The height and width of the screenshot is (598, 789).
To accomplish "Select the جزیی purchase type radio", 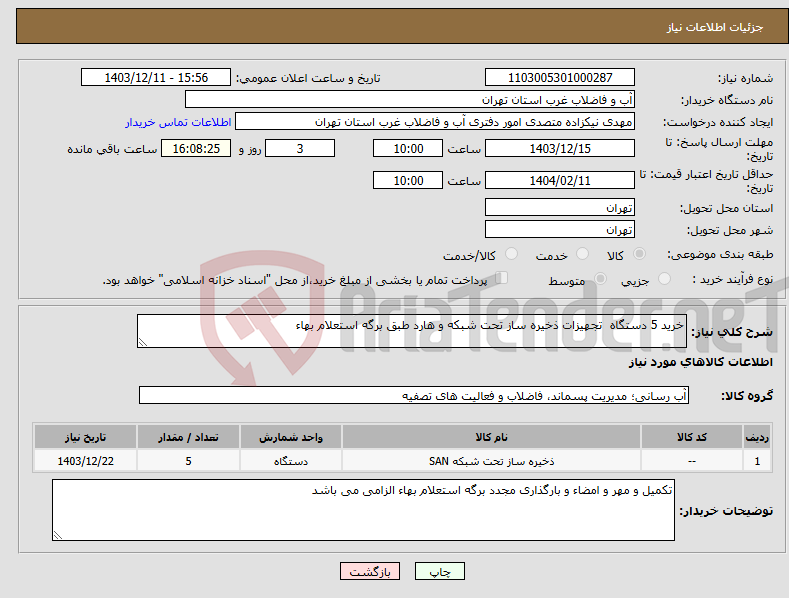I will [664, 279].
